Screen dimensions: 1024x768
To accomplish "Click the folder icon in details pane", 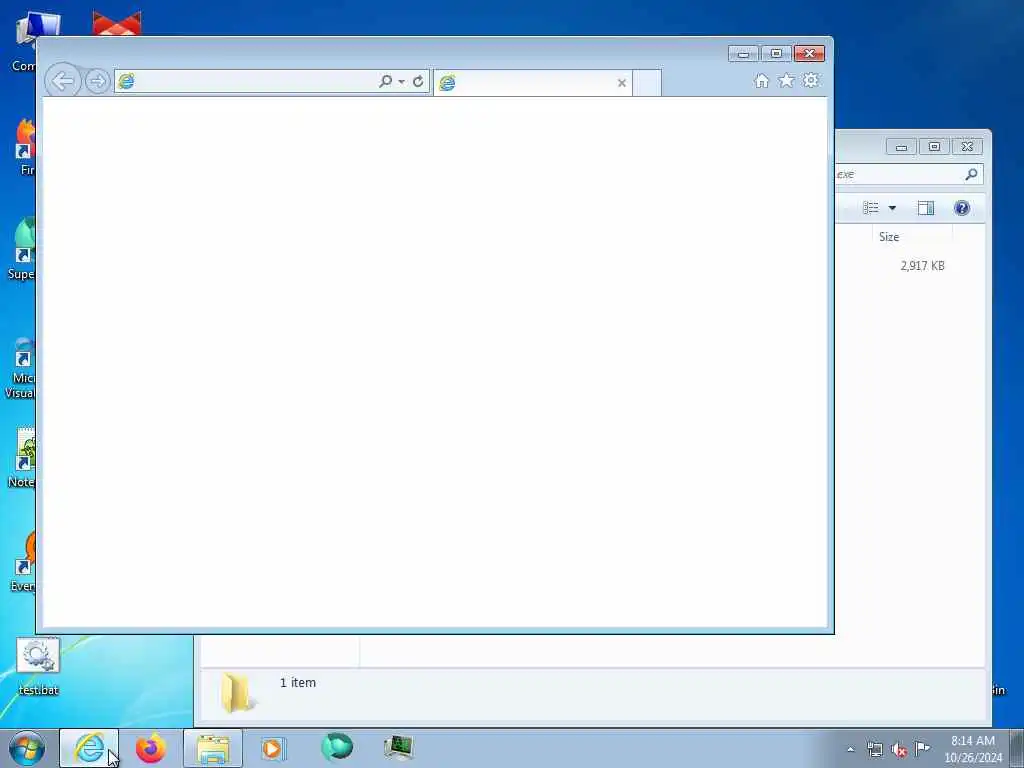I will point(238,692).
